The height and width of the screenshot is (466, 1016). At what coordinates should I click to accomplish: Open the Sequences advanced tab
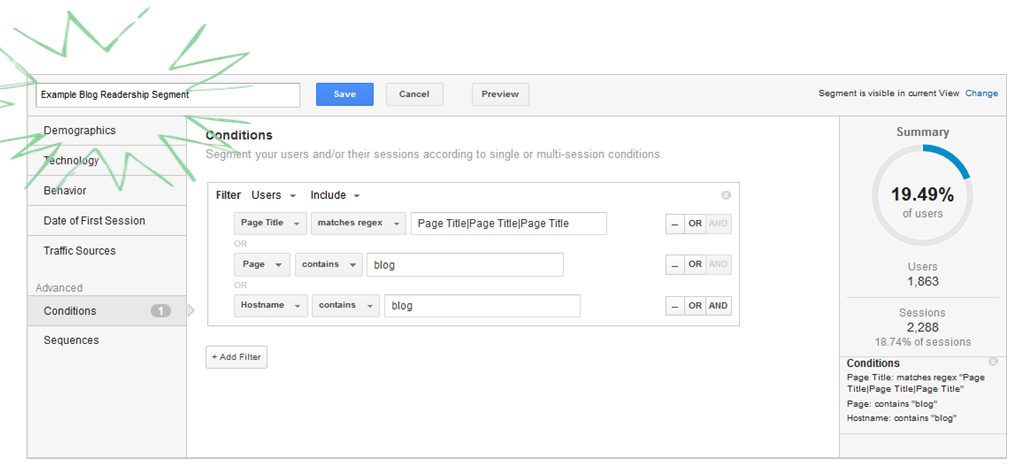pos(107,340)
